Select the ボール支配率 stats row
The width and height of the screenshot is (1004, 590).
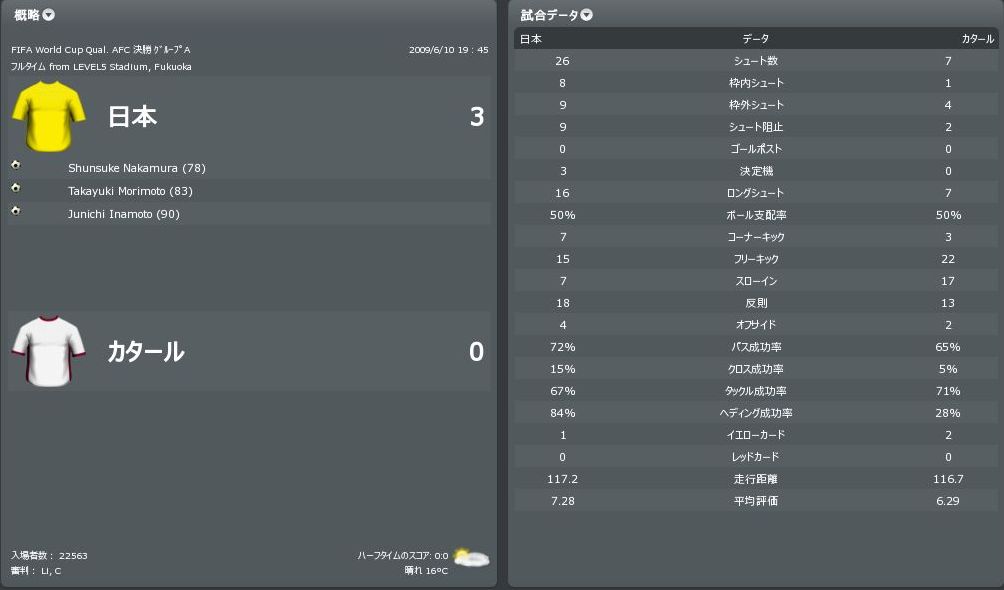(755, 215)
